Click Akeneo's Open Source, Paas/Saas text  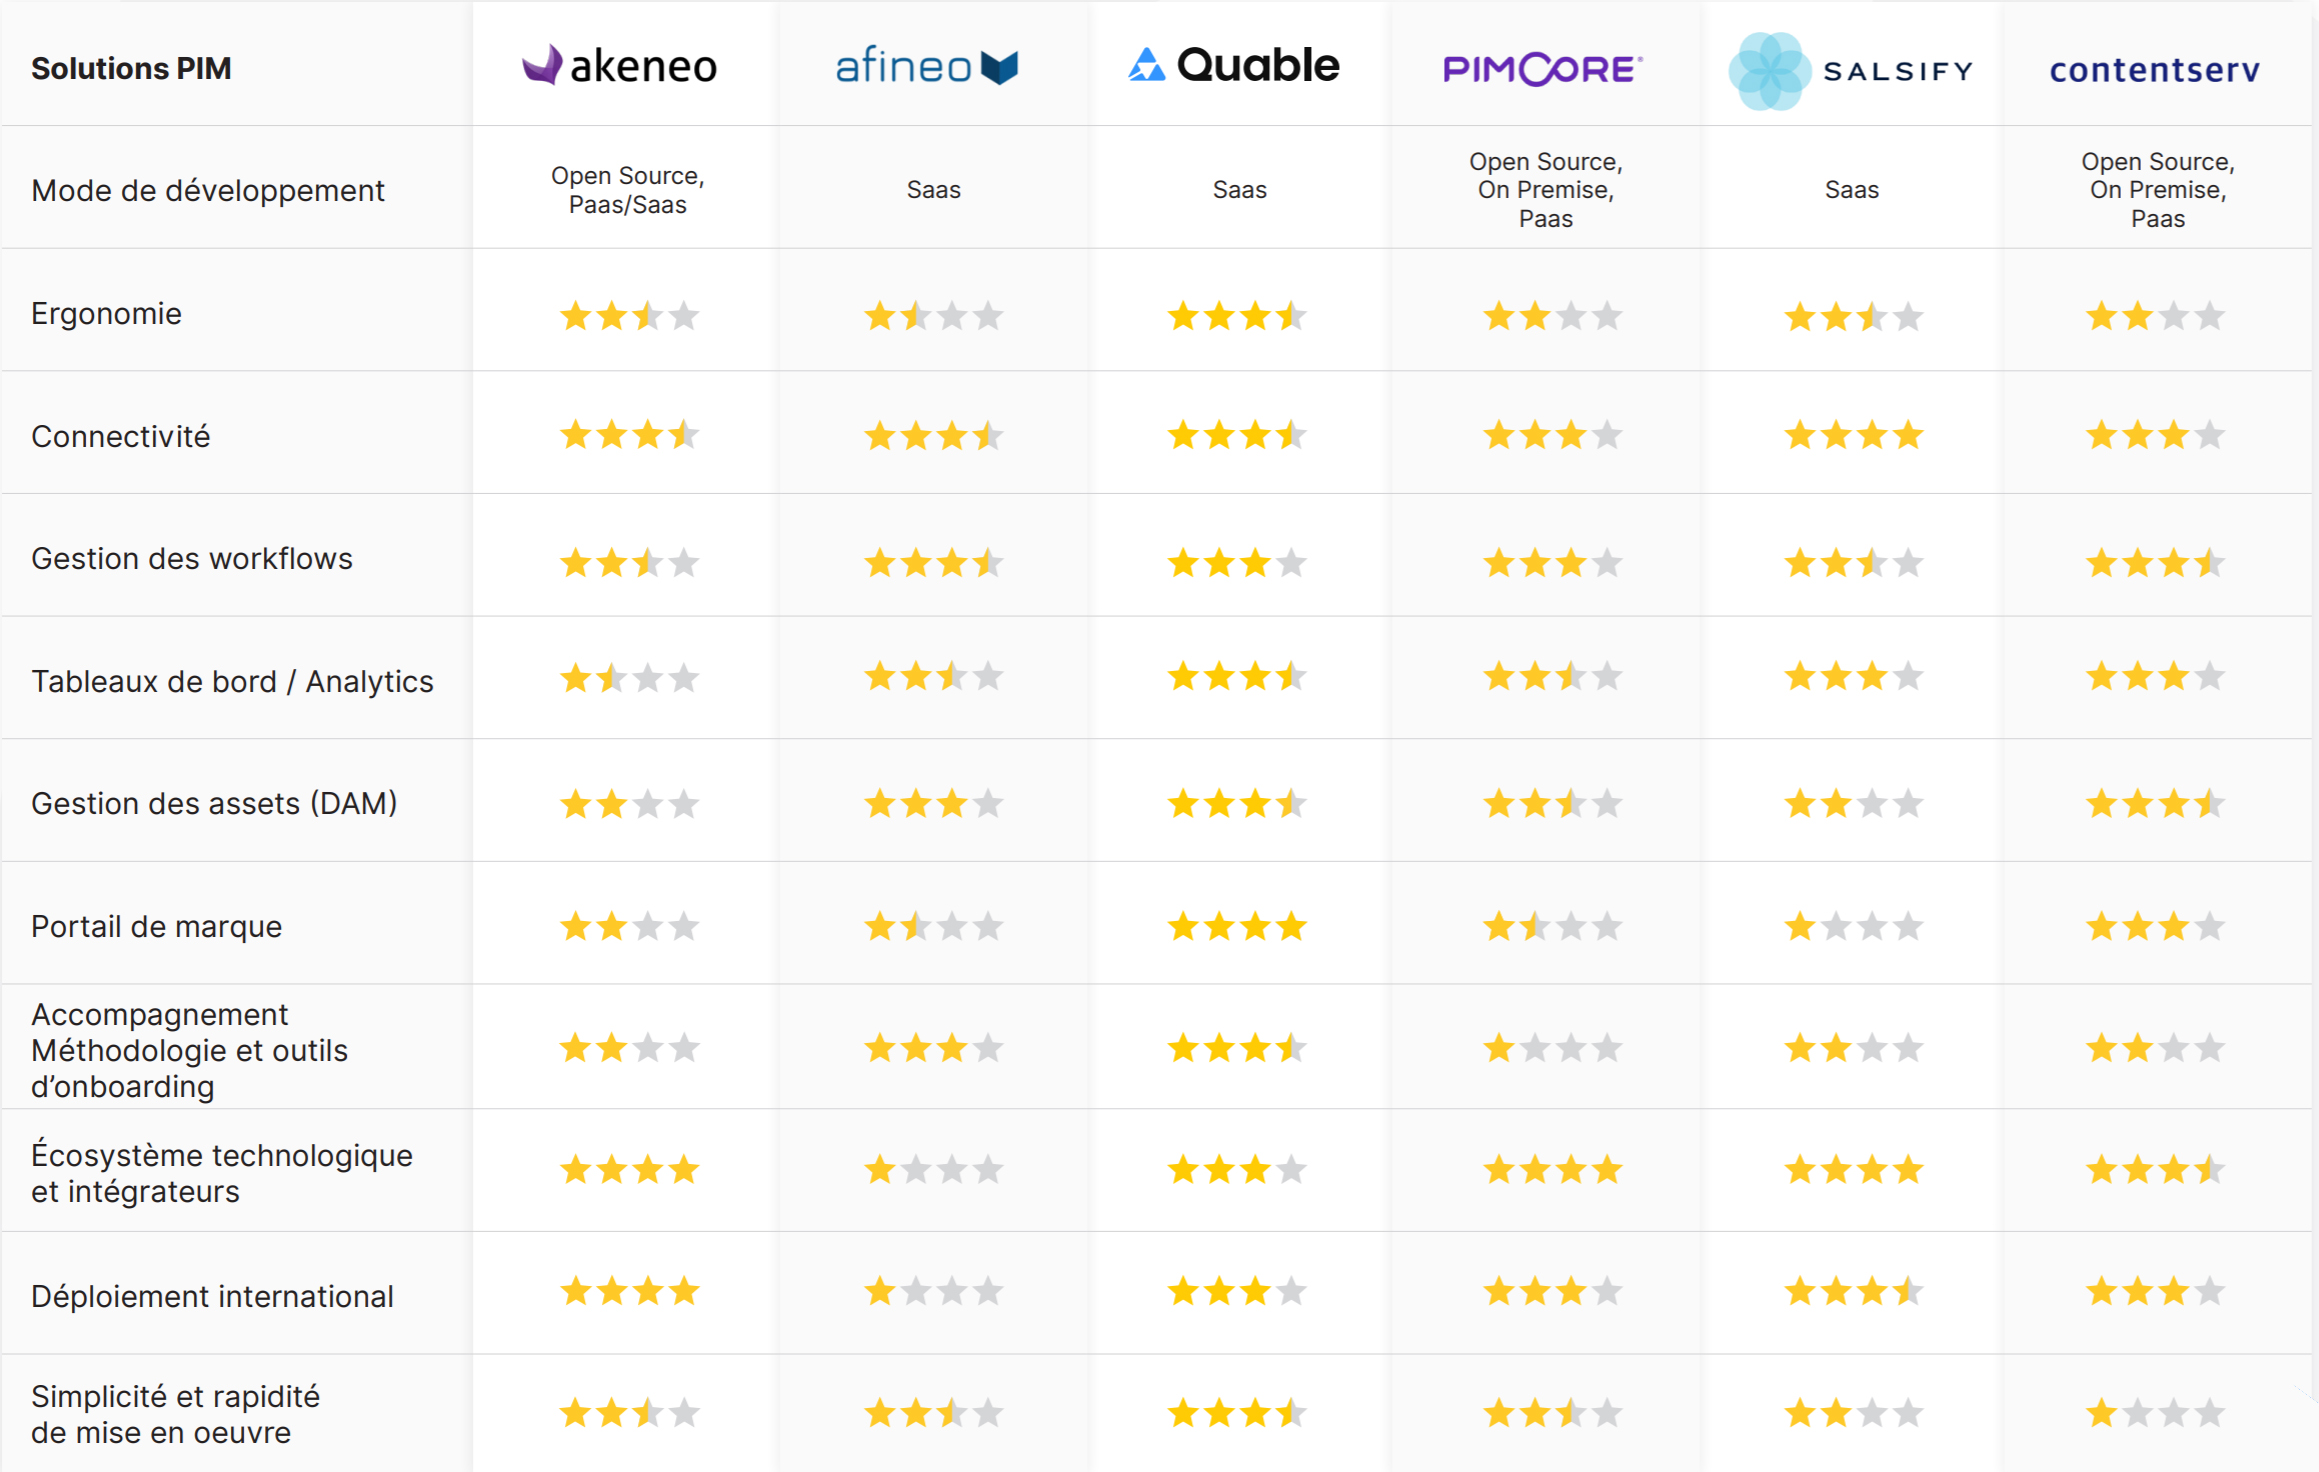(x=628, y=190)
